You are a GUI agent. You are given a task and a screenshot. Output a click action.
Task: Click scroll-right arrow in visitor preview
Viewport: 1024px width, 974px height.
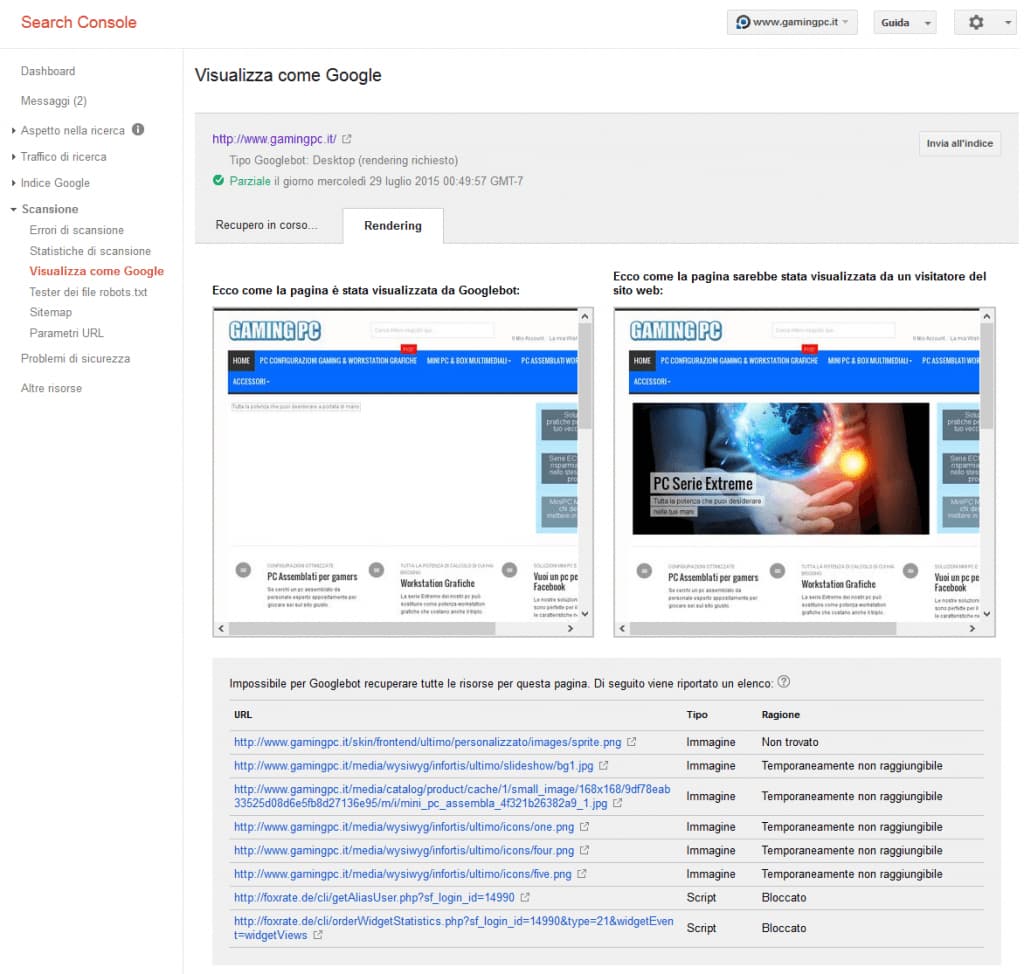coord(972,628)
